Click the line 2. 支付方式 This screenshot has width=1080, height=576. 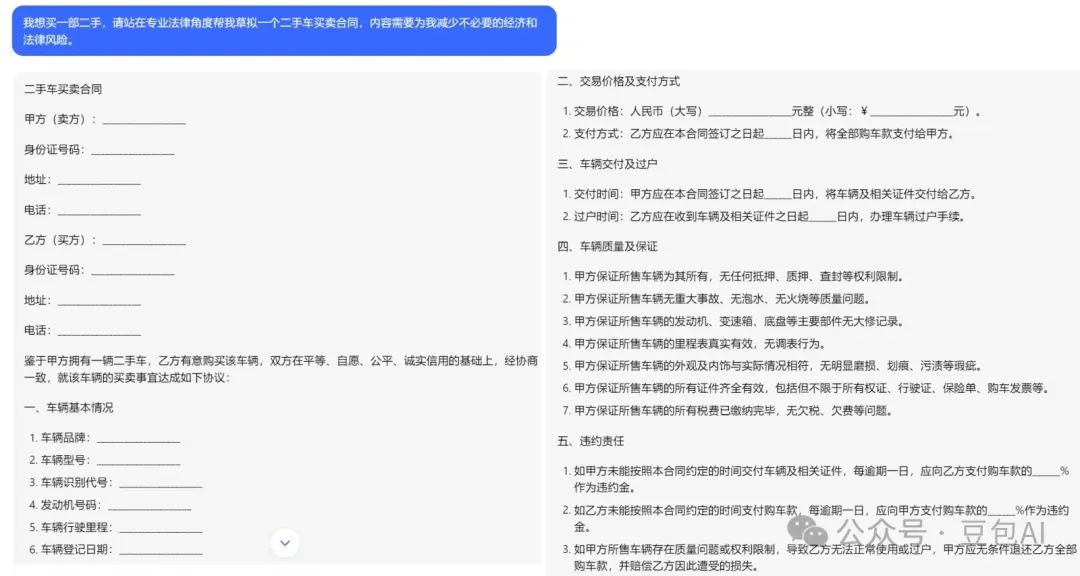click(758, 134)
